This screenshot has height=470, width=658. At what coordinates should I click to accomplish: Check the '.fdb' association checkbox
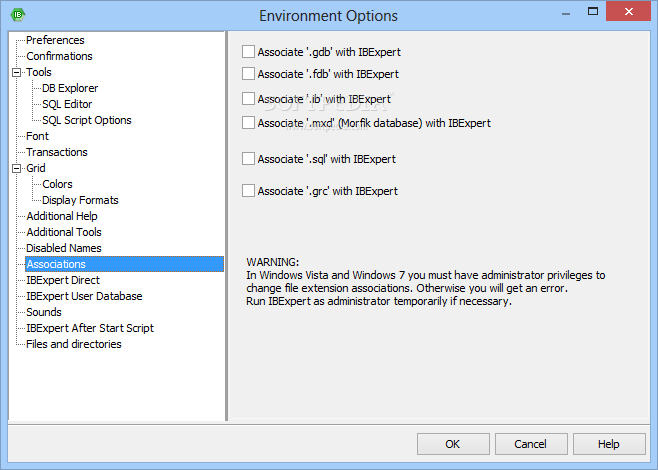tap(249, 74)
